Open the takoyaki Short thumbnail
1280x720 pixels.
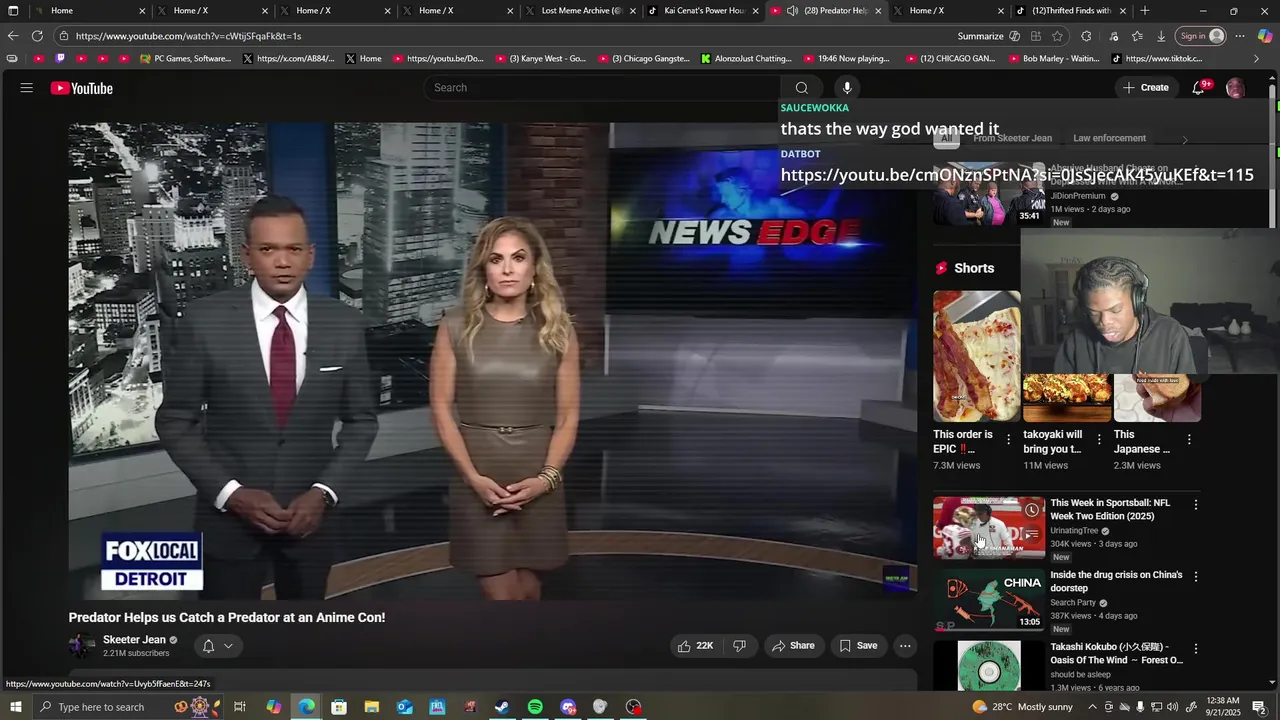[x=1066, y=398]
